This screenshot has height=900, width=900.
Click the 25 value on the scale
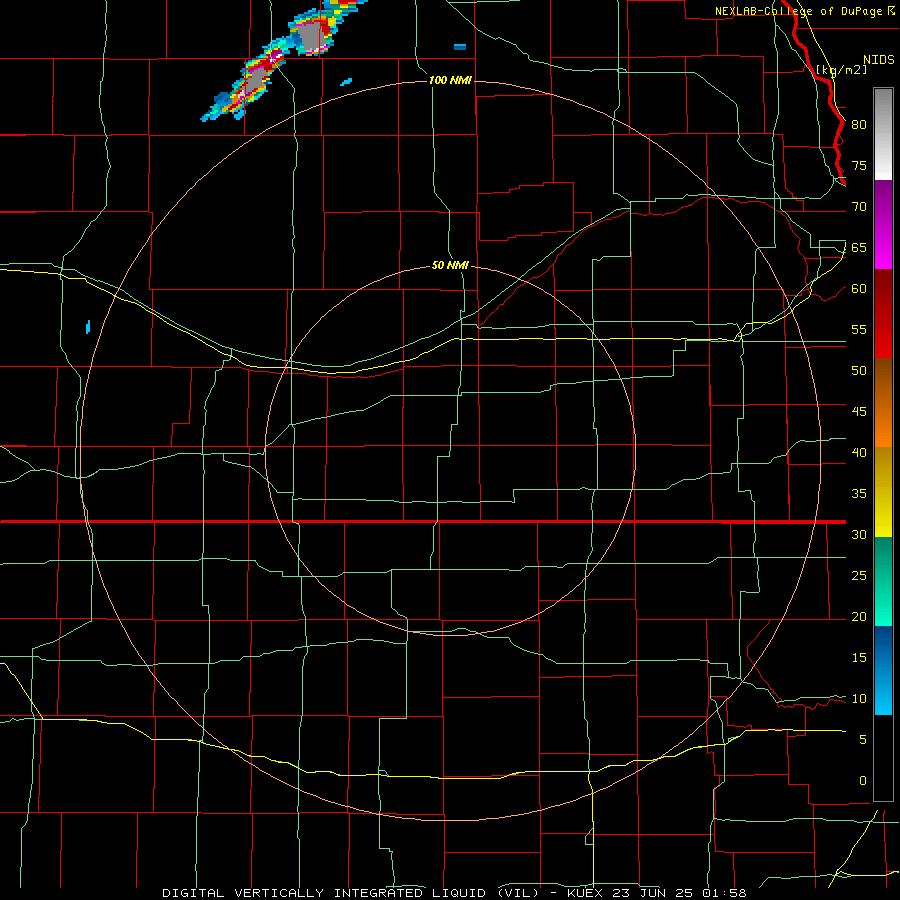click(x=859, y=575)
